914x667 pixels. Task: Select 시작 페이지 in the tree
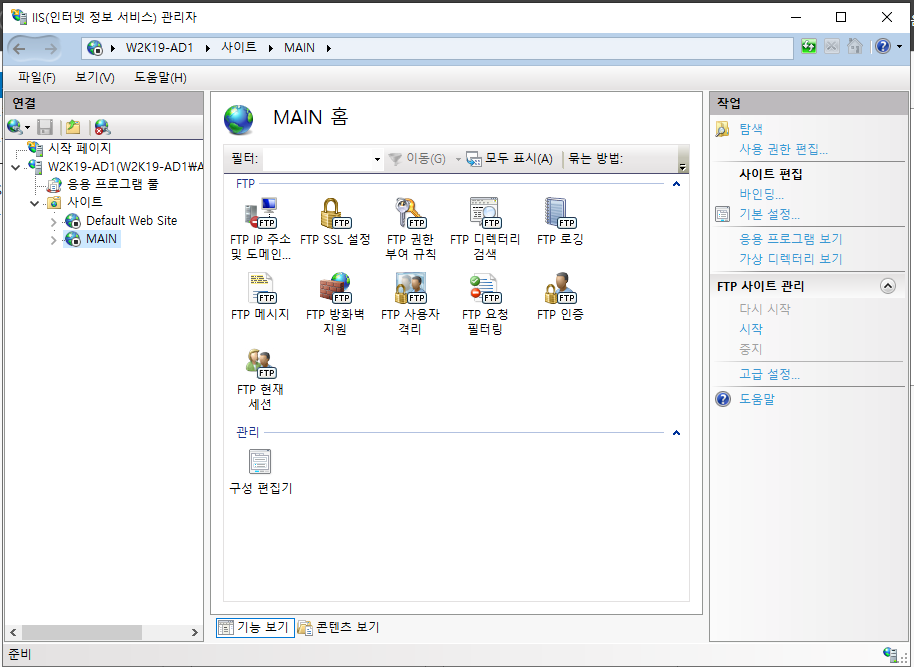[x=79, y=148]
